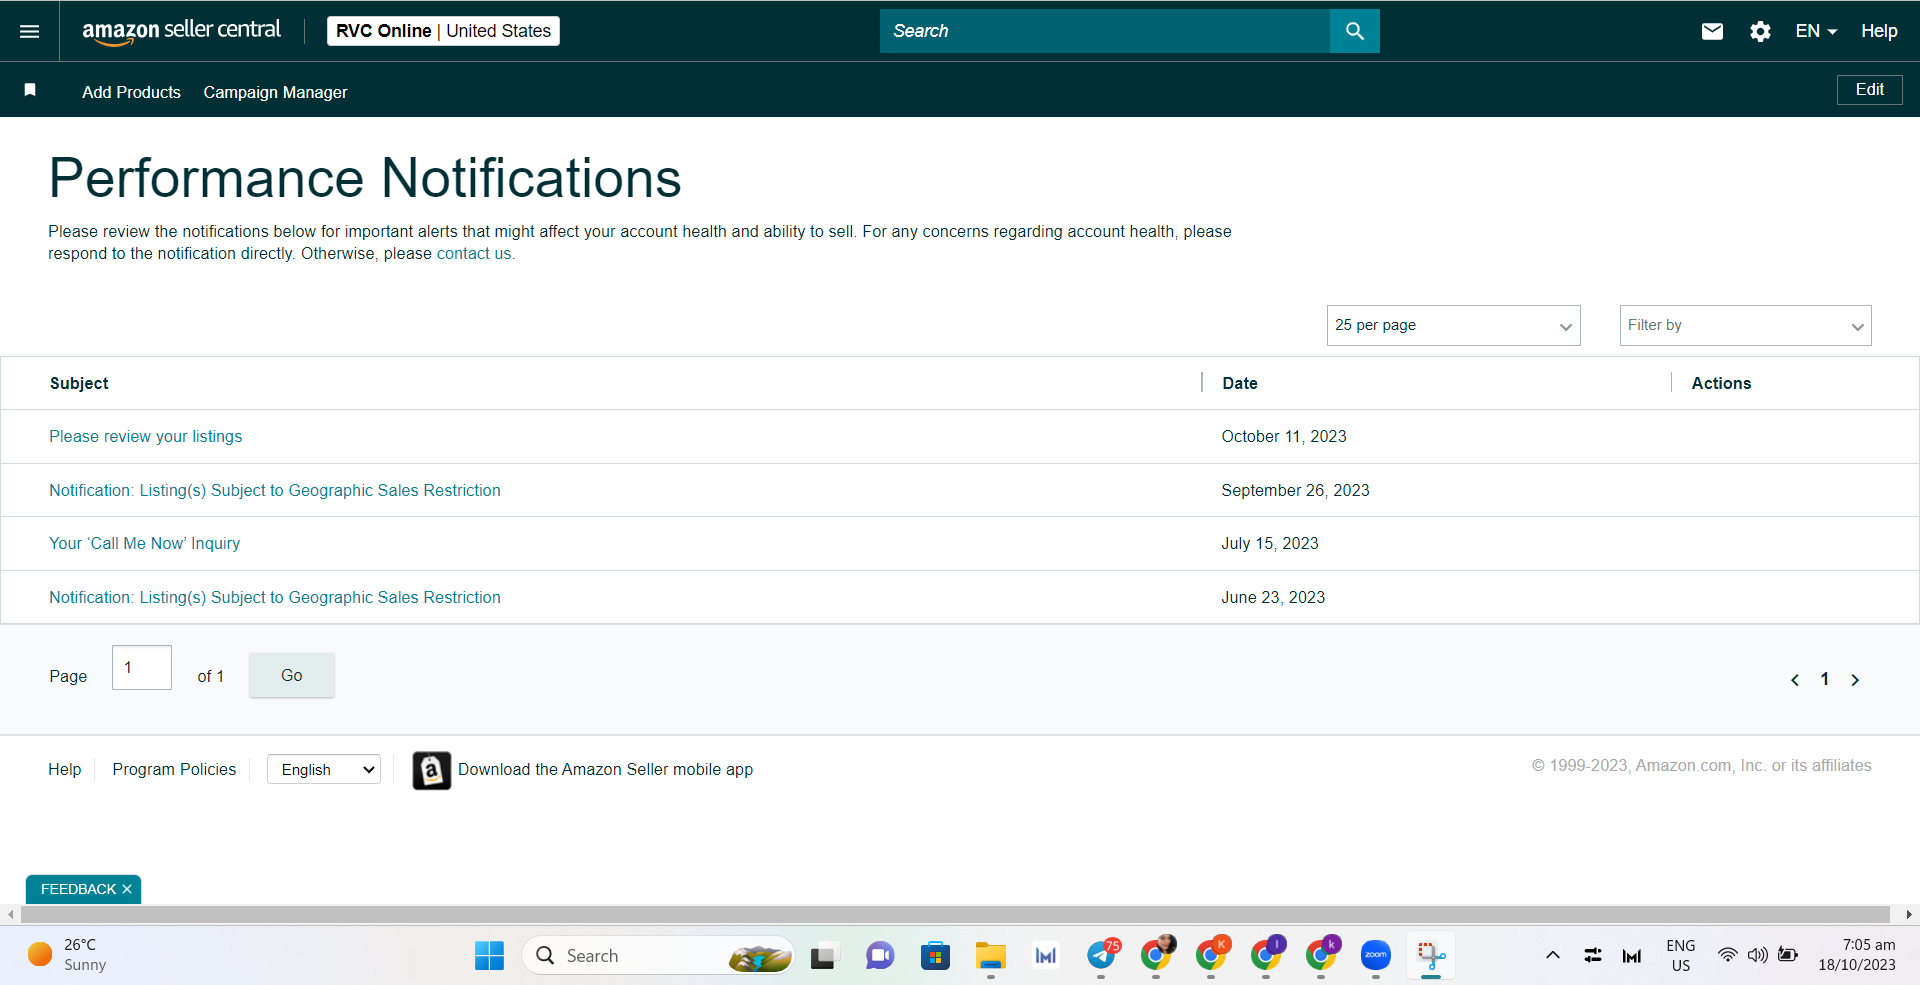This screenshot has width=1920, height=985.
Task: Click into the Seller Central search field
Action: pos(1105,31)
